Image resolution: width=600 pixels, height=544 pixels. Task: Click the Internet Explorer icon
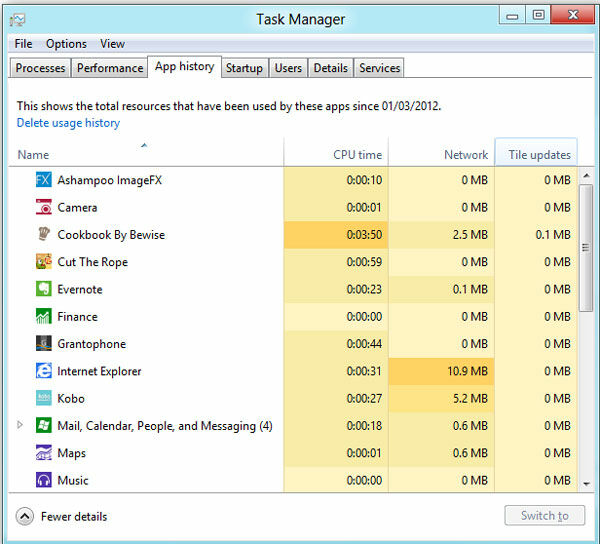pyautogui.click(x=43, y=371)
